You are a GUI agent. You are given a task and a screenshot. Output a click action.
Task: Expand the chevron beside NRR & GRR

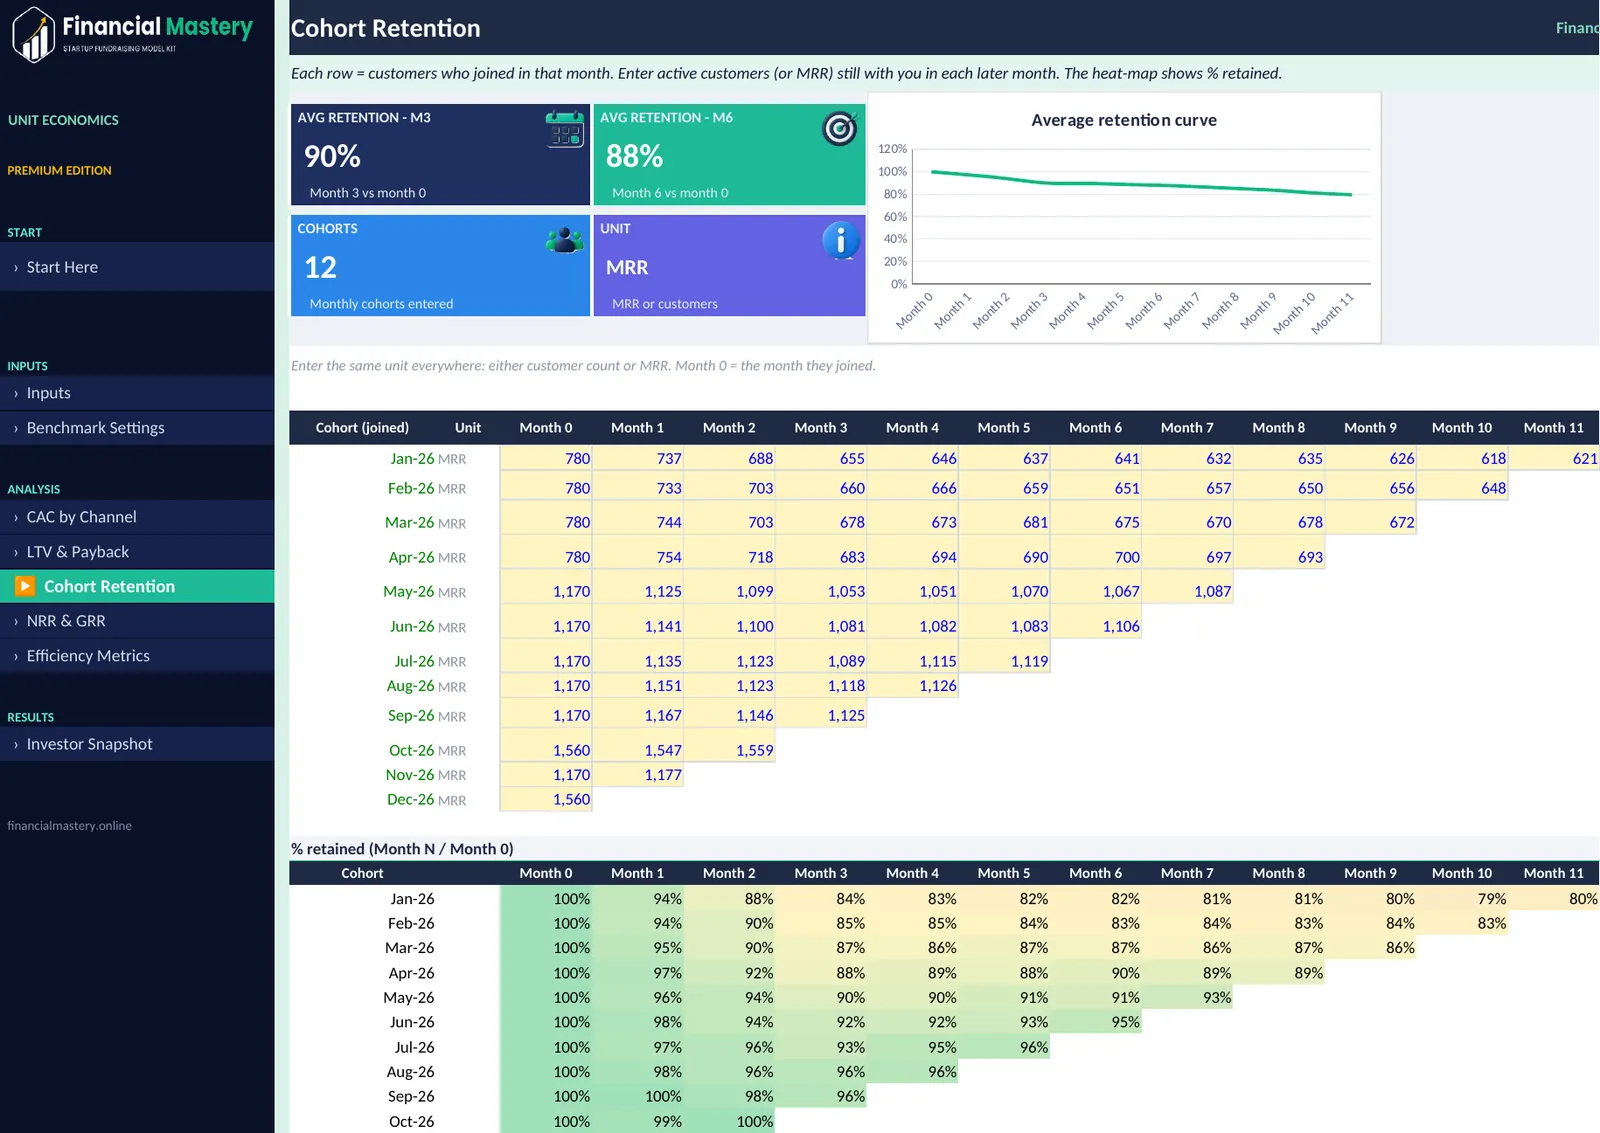click(x=16, y=622)
